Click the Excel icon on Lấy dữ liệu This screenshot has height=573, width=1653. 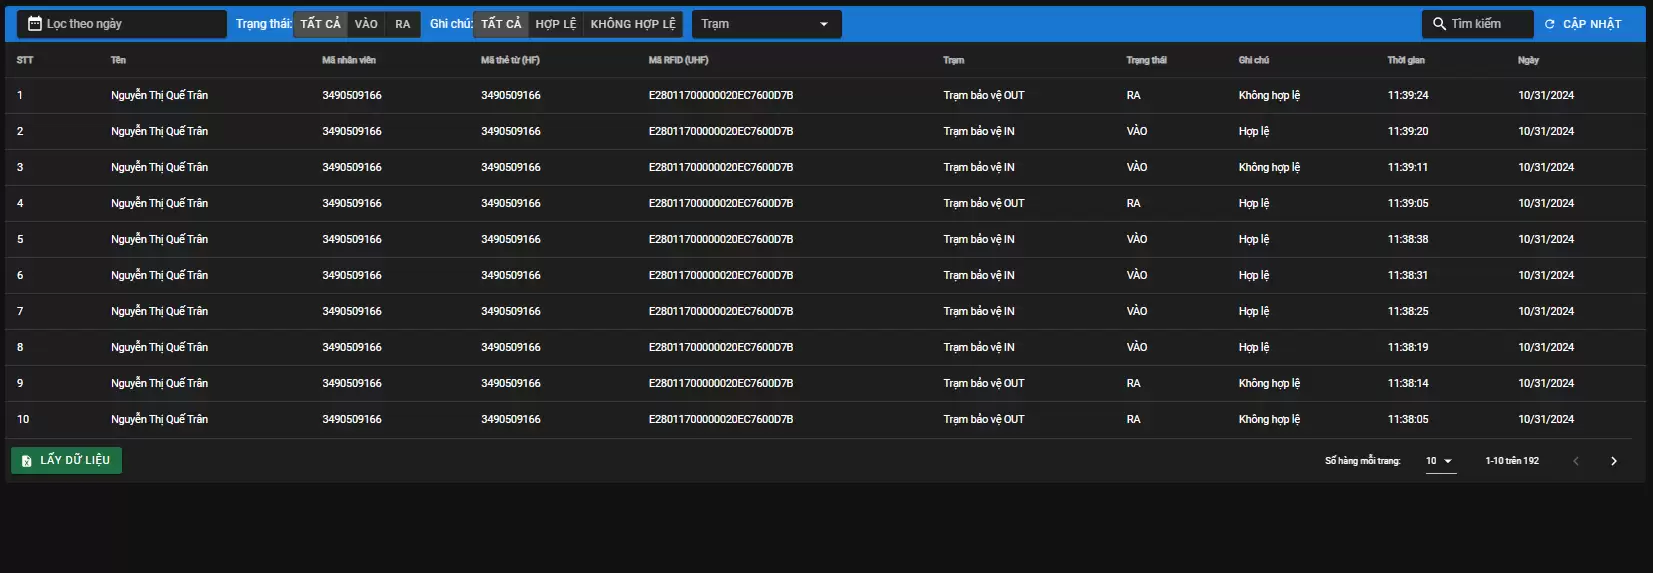[27, 461]
